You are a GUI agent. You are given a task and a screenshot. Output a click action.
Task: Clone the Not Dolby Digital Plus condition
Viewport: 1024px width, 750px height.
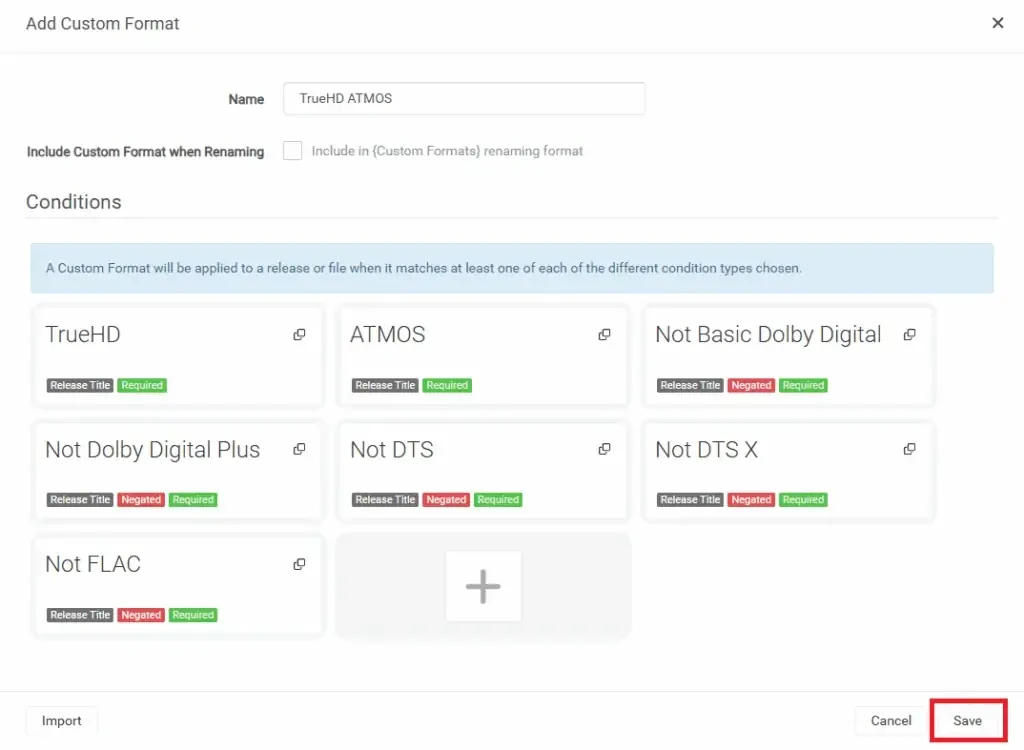[x=299, y=449]
